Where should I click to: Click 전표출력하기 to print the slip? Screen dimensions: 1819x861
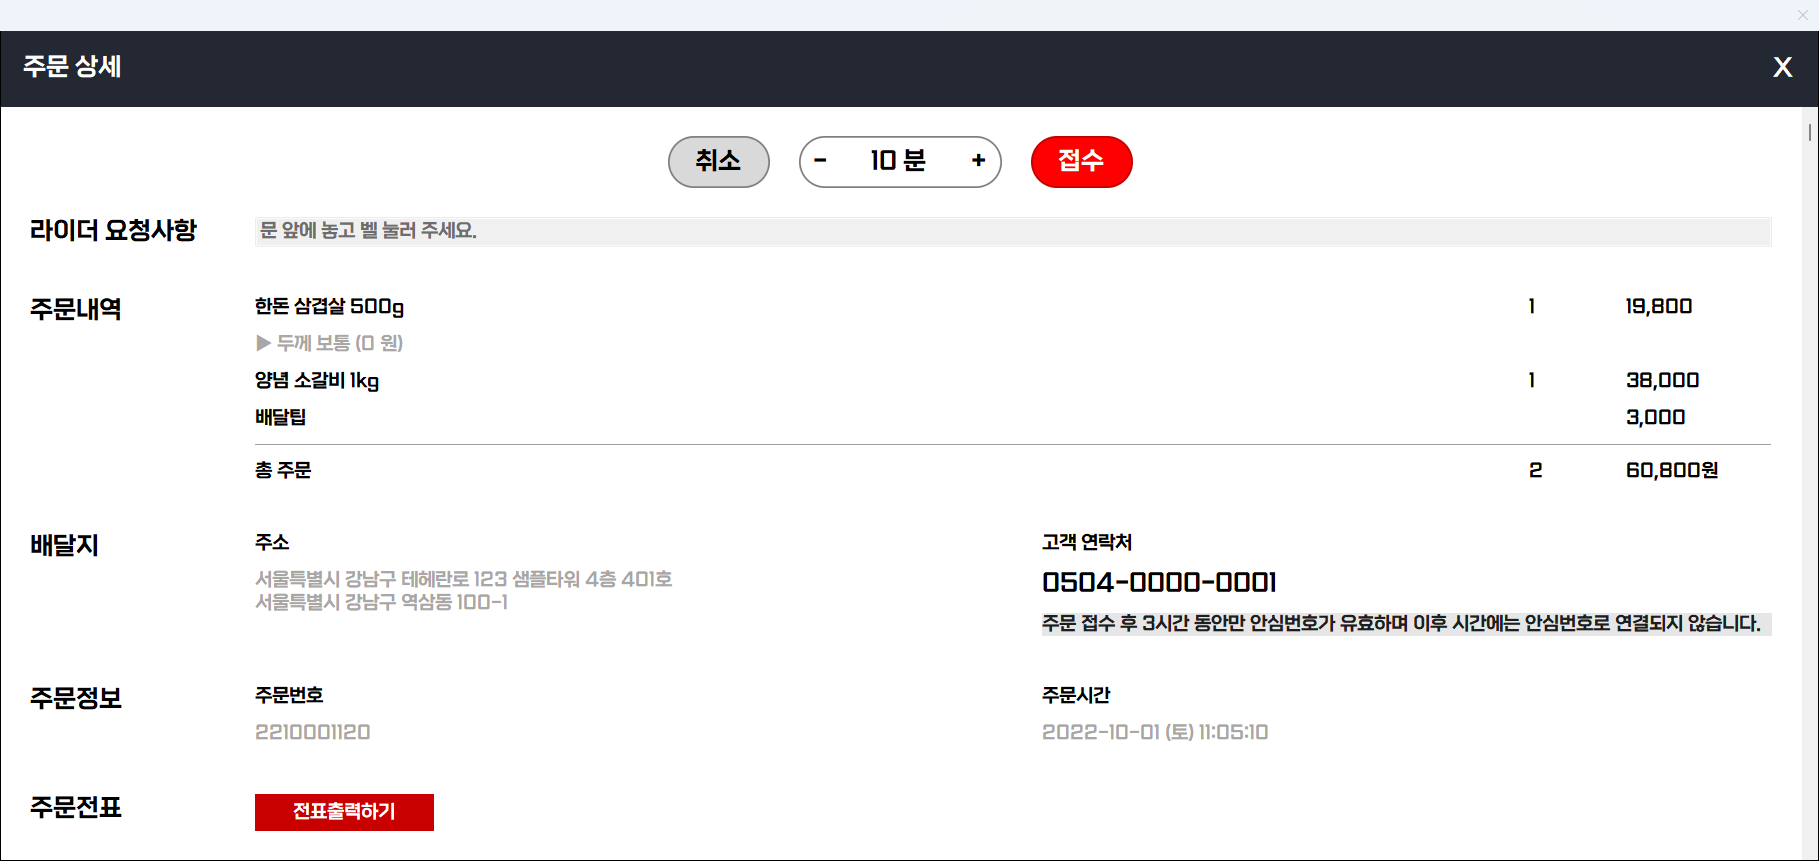(344, 812)
